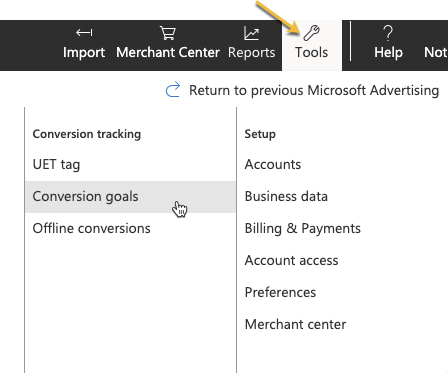The width and height of the screenshot is (448, 373).
Task: Click the Tools wrench icon
Action: (312, 33)
